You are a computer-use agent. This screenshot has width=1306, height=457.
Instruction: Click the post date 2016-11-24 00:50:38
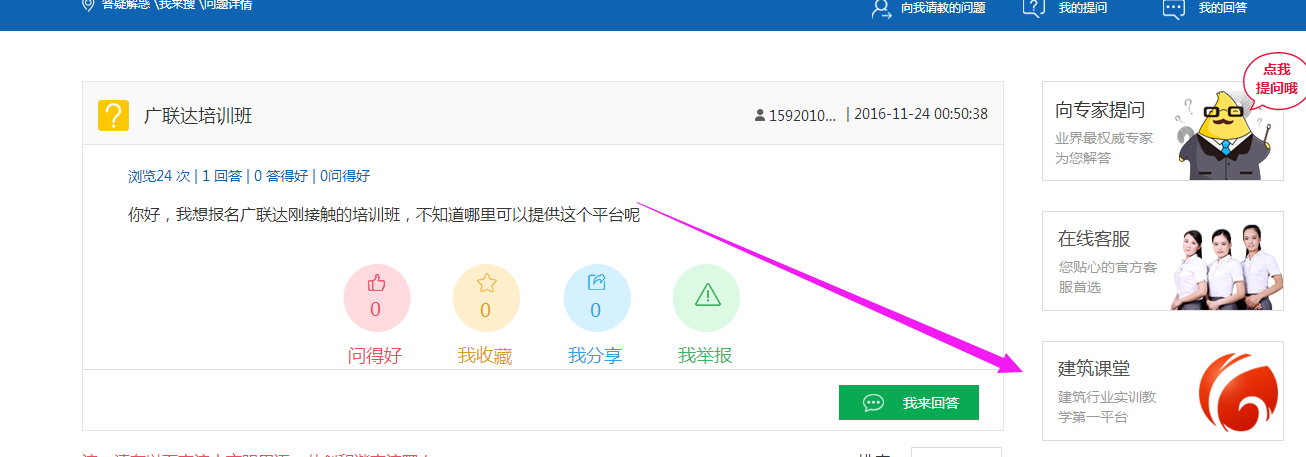pyautogui.click(x=921, y=114)
